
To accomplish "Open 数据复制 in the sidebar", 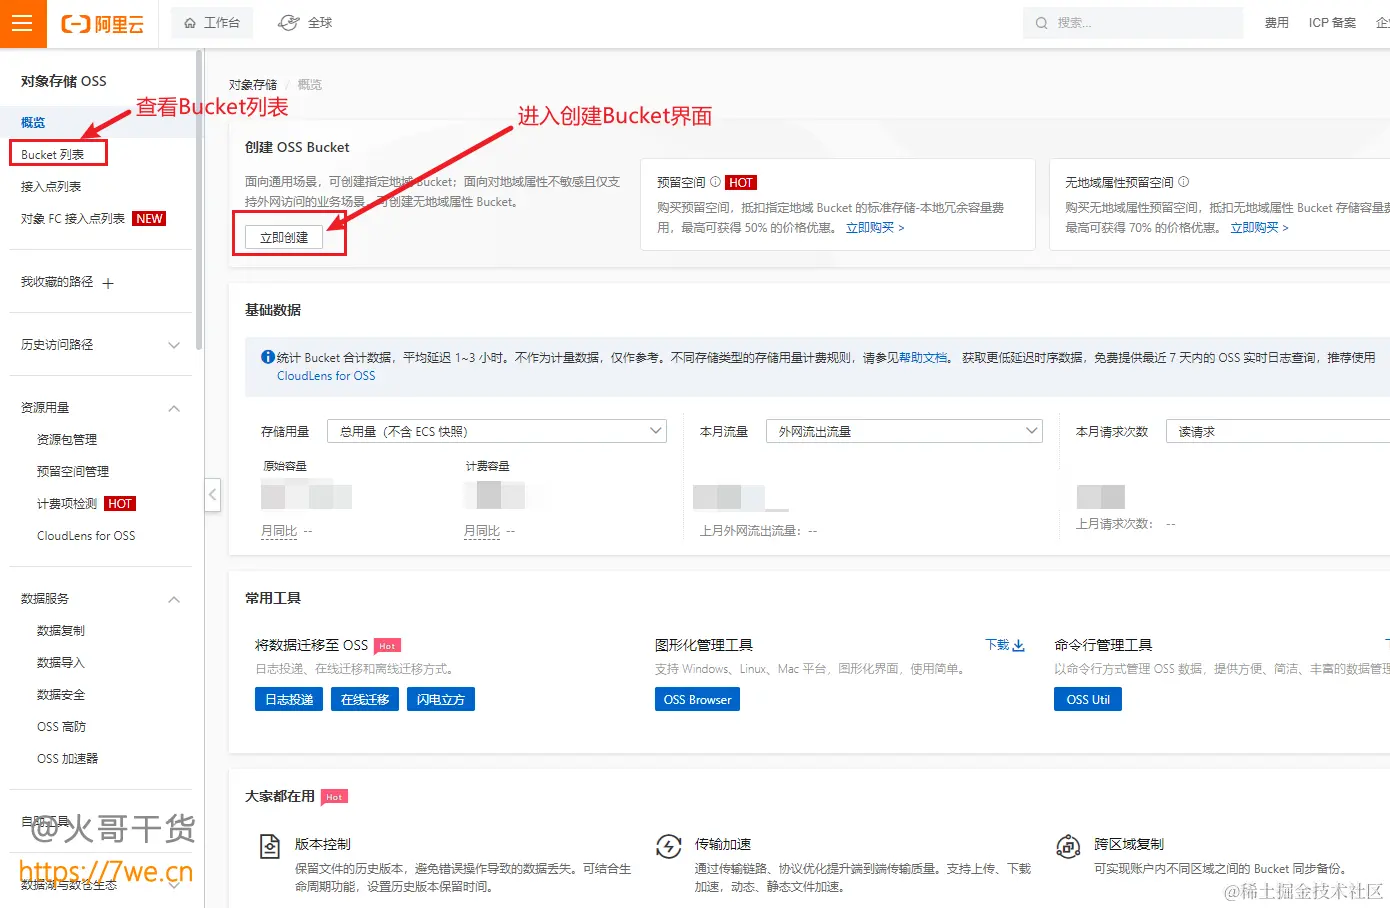I will tap(61, 630).
